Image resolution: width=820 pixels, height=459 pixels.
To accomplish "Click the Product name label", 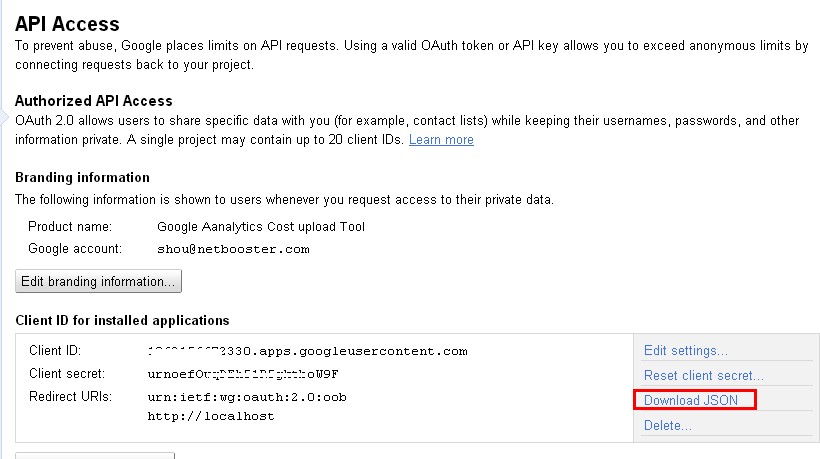I will [x=70, y=226].
